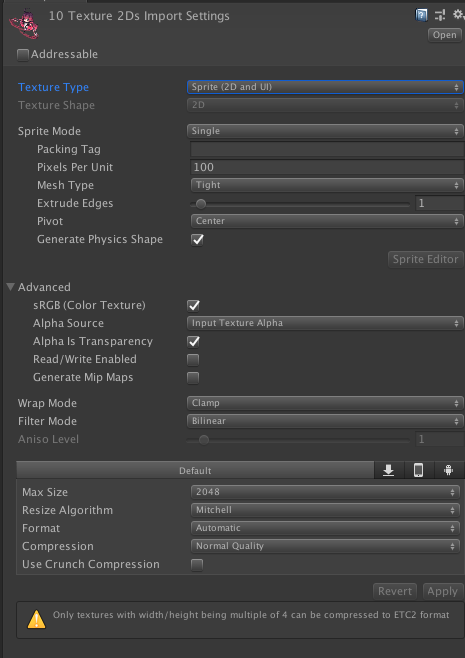
Task: Uncheck Generate Physics Shape
Action: coord(197,240)
